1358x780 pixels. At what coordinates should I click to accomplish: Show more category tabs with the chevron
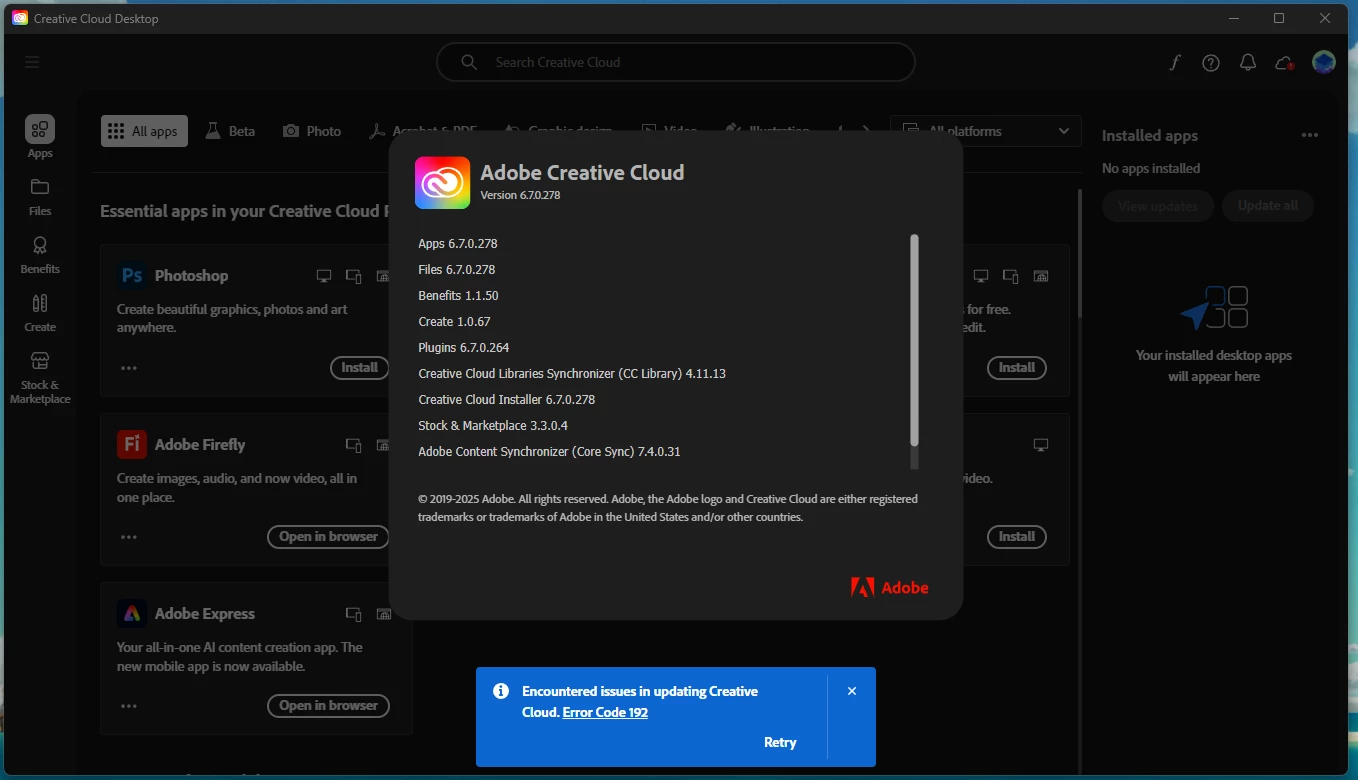(866, 131)
